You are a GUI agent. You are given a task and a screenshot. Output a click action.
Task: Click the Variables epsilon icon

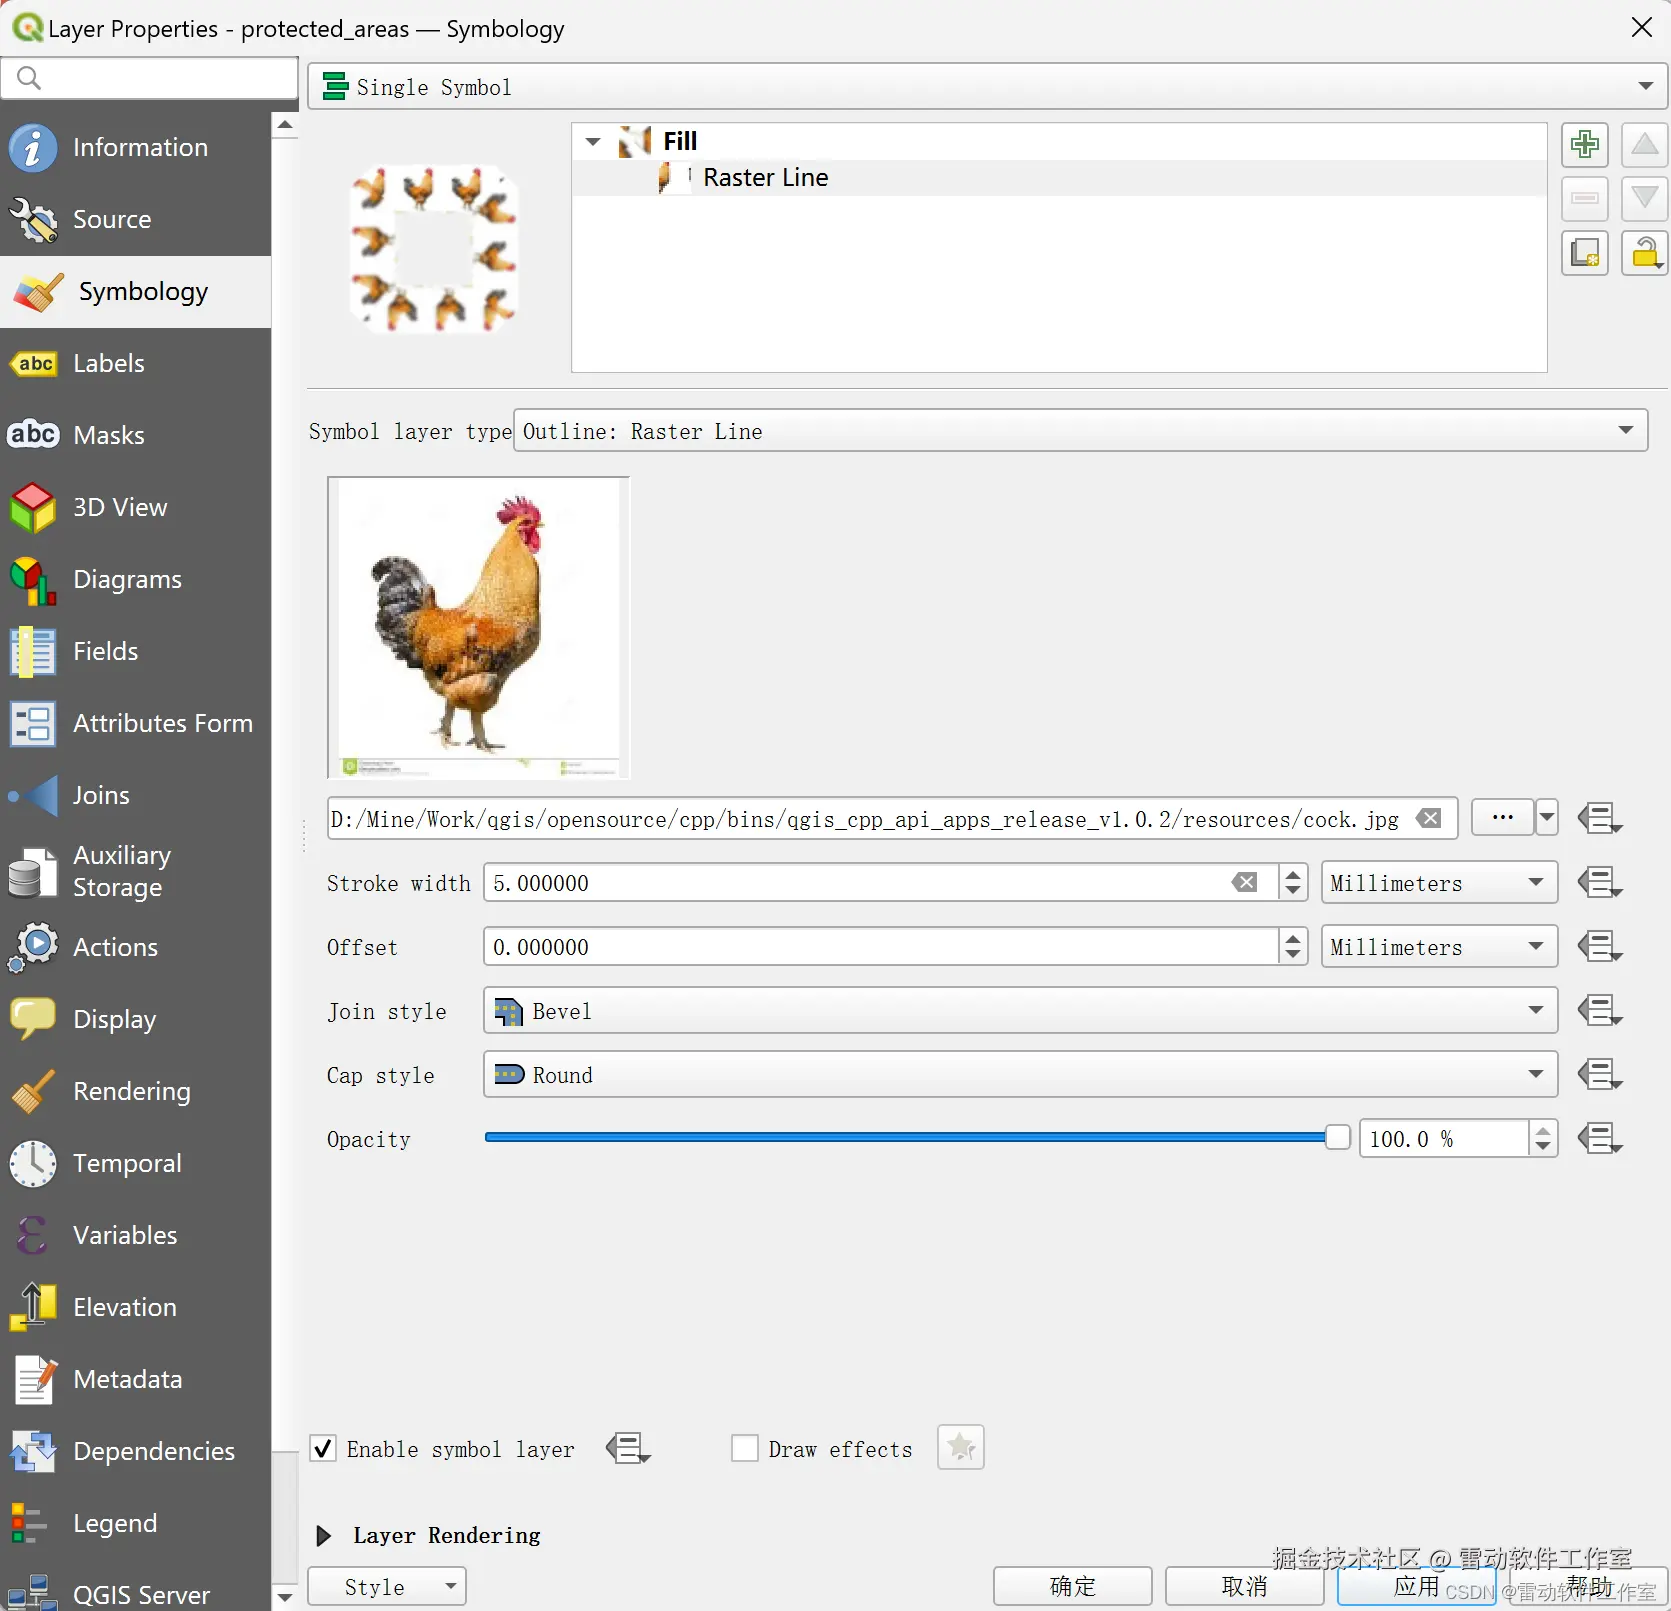pos(33,1236)
